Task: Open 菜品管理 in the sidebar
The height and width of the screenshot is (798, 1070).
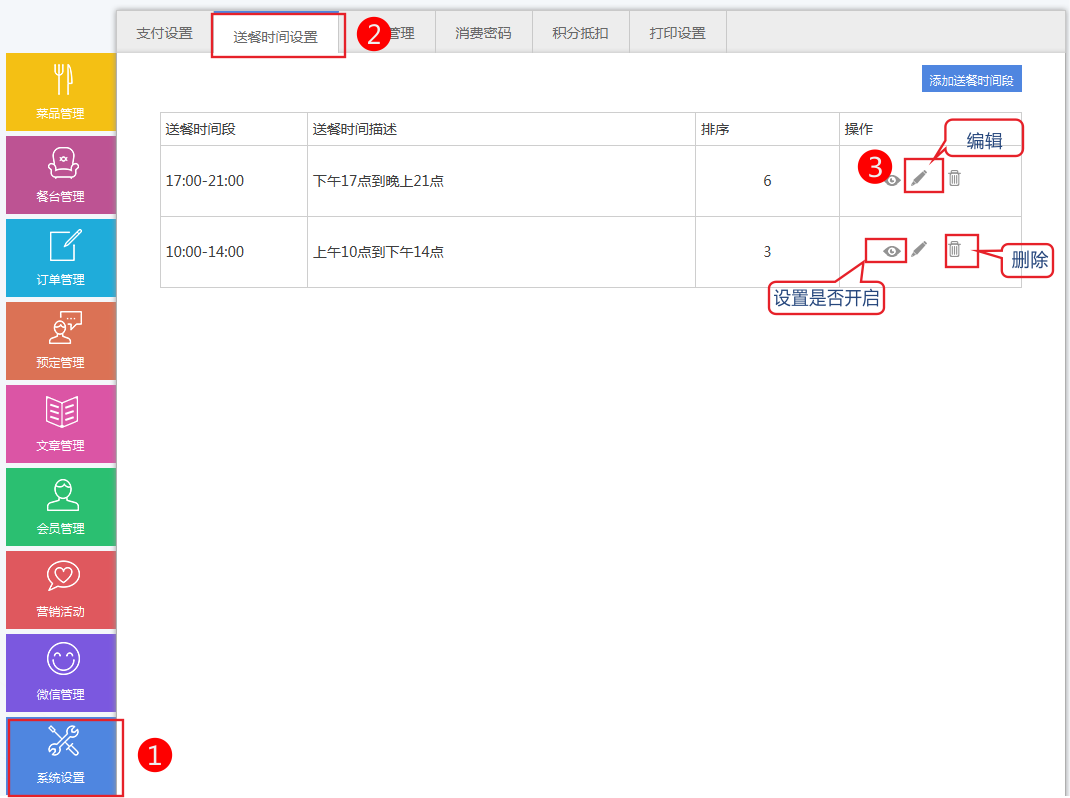Action: (61, 92)
